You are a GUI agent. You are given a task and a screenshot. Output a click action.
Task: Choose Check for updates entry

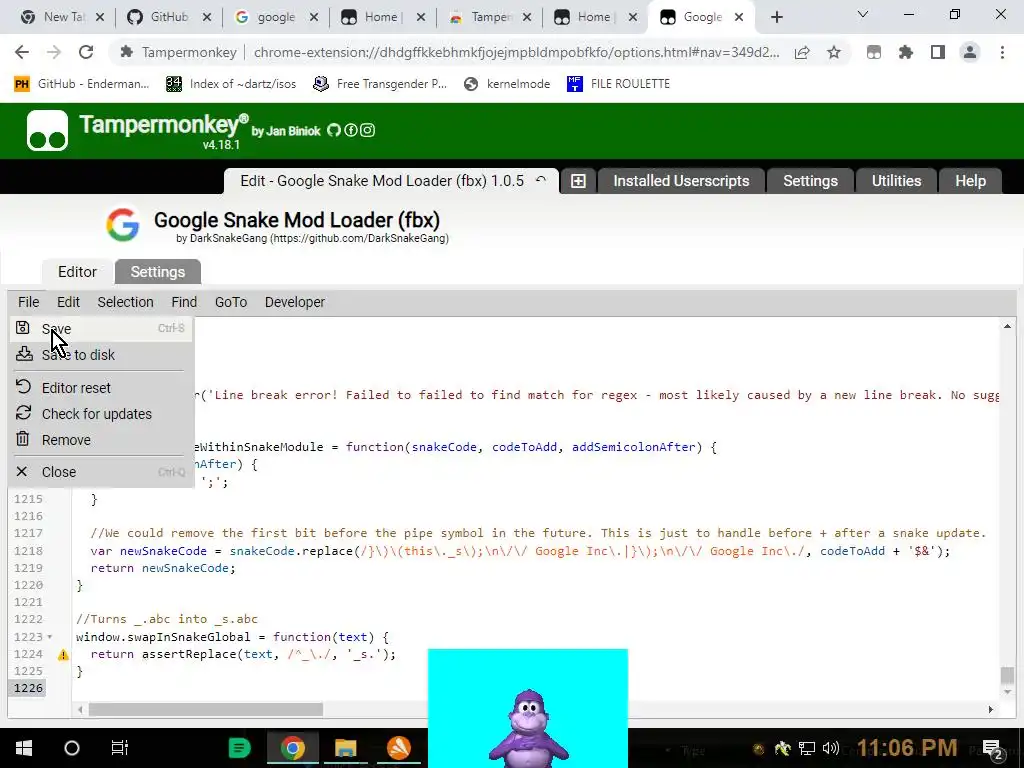(101, 413)
